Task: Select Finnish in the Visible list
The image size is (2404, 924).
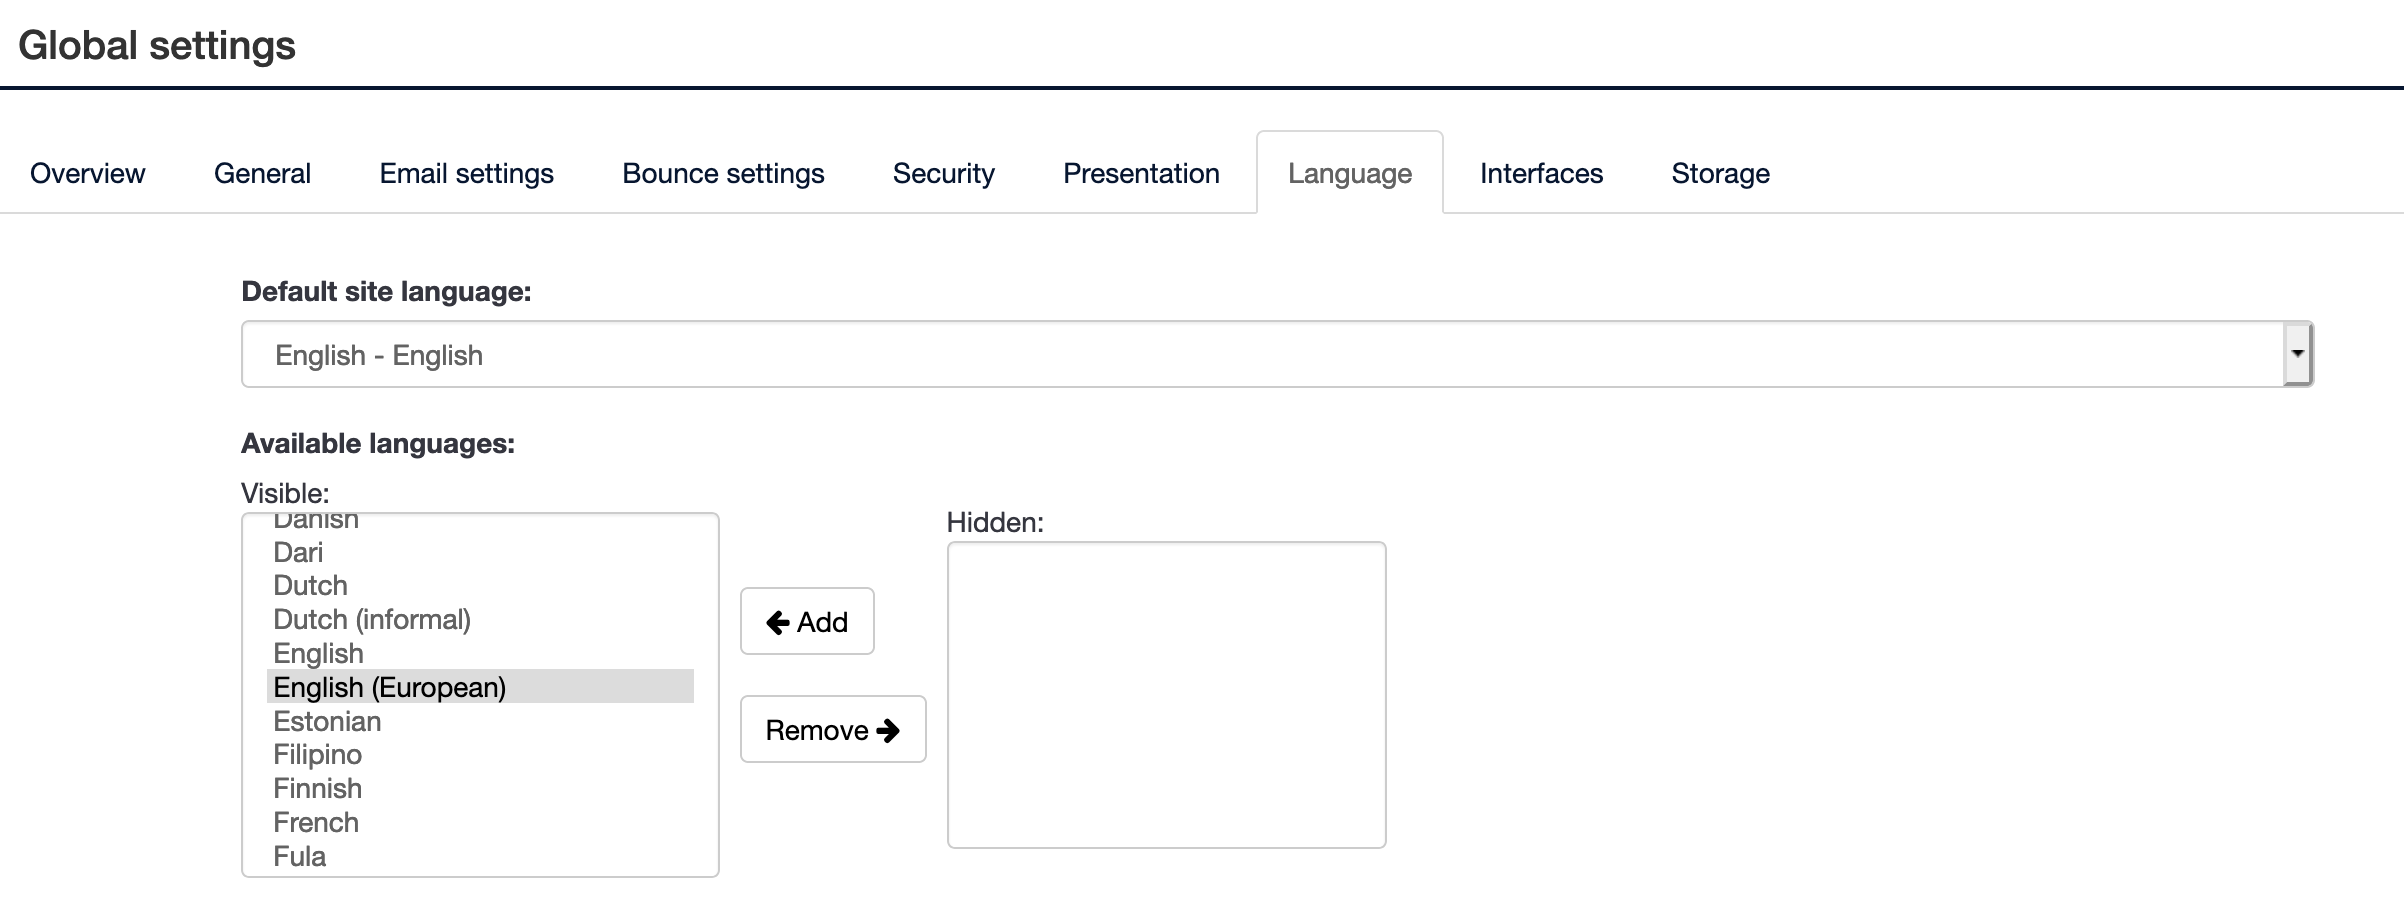Action: click(318, 788)
